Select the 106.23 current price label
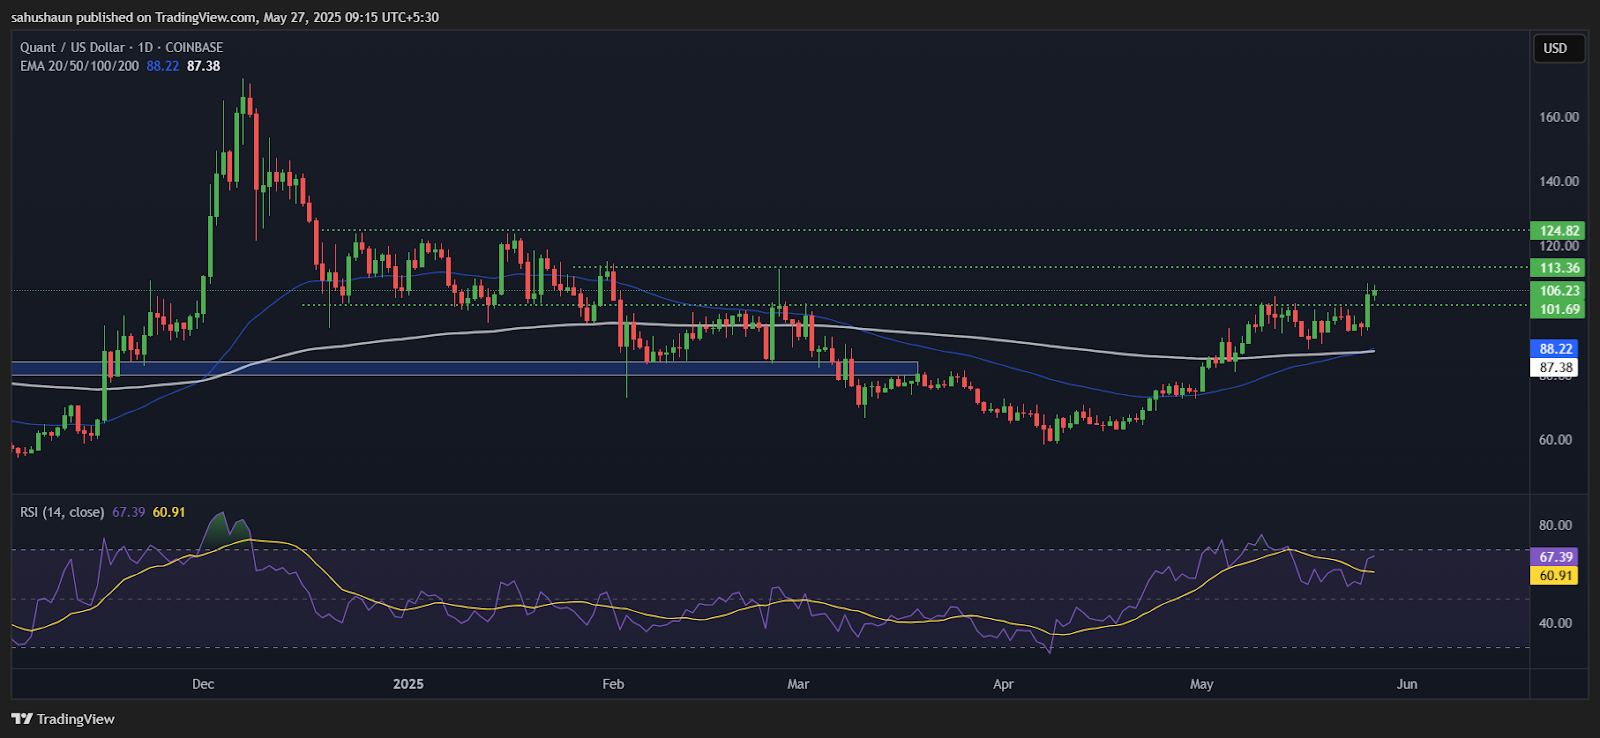The width and height of the screenshot is (1600, 738). pos(1558,291)
